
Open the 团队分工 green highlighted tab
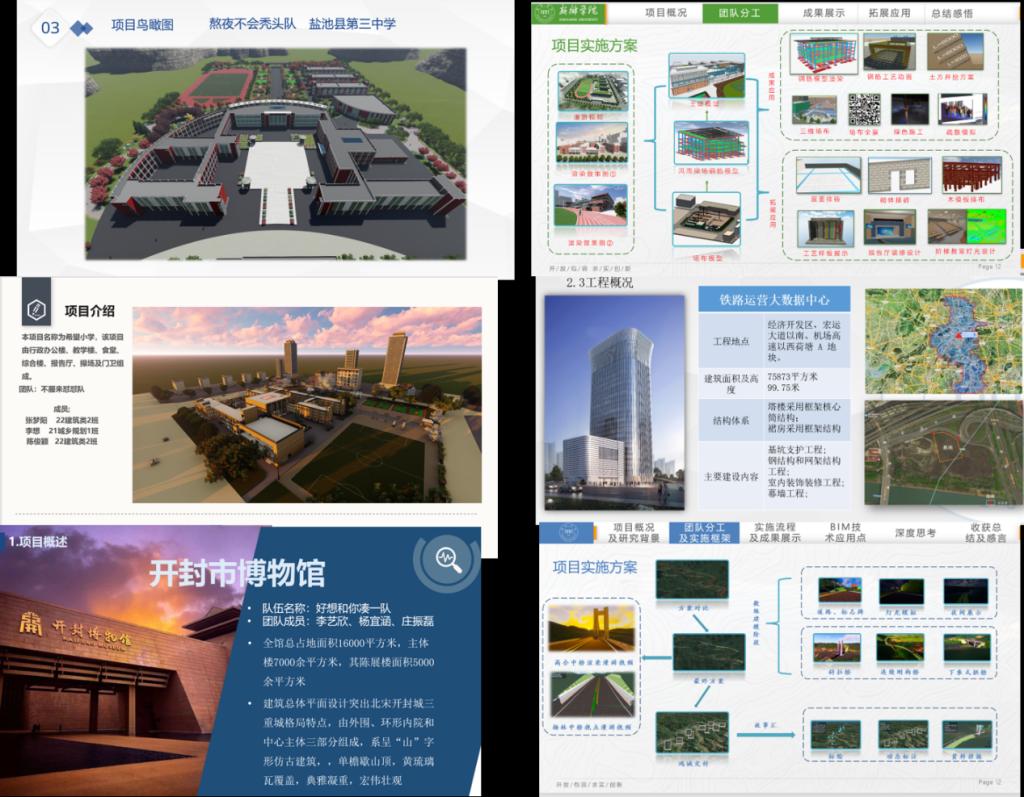(x=739, y=13)
